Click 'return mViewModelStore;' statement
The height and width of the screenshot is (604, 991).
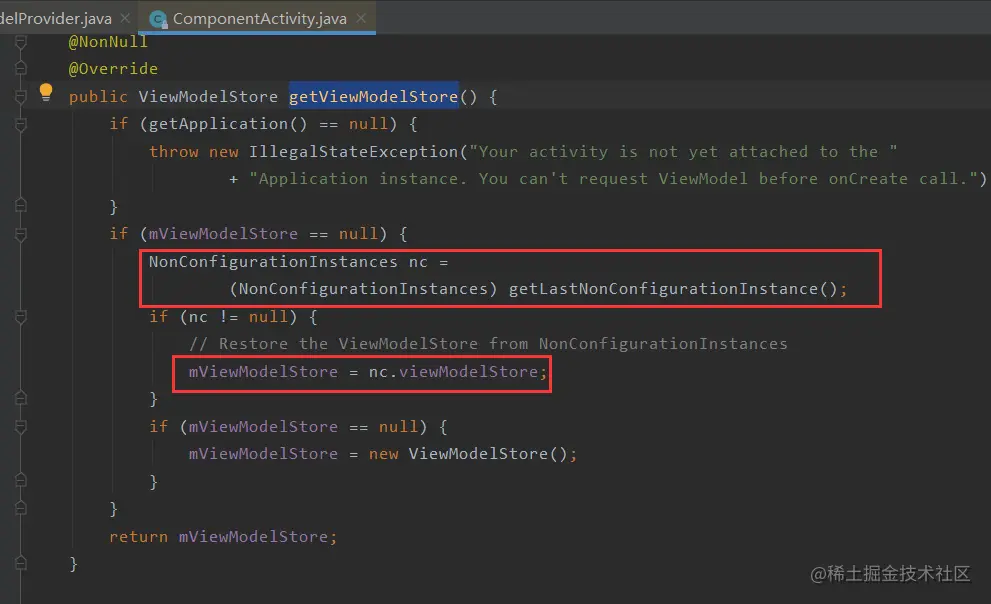pyautogui.click(x=223, y=536)
